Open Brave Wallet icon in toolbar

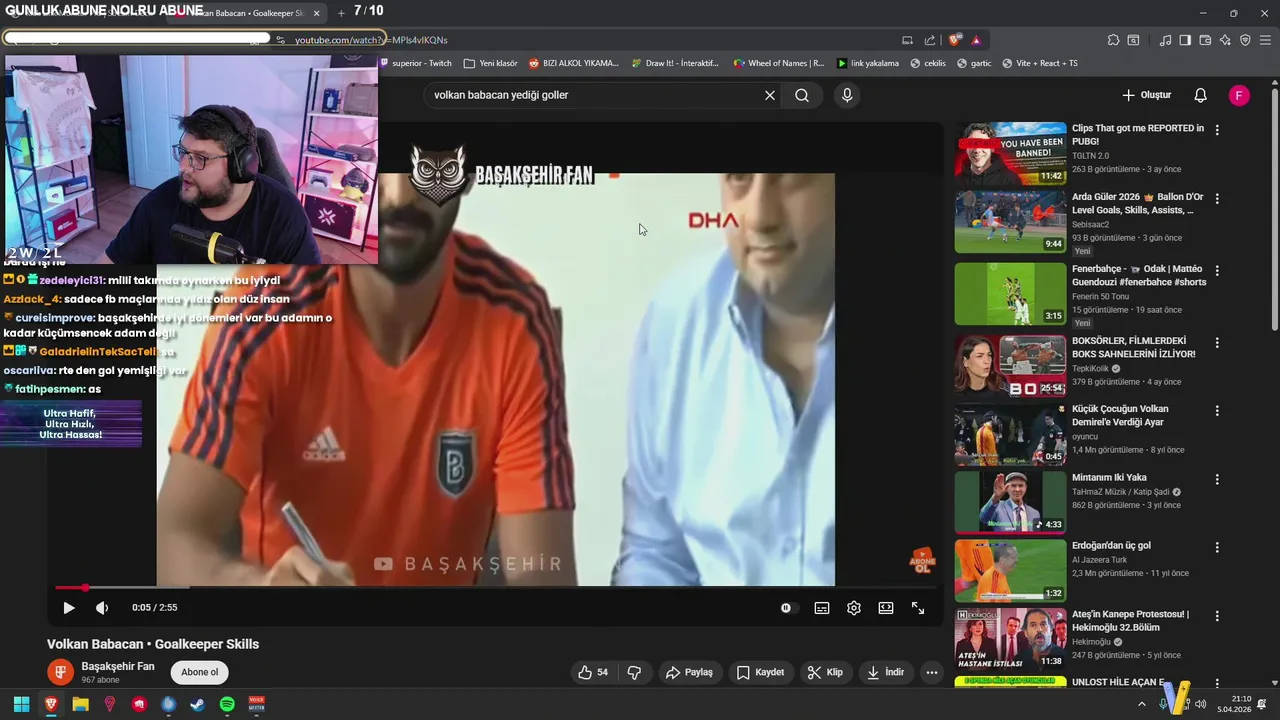(x=1205, y=40)
